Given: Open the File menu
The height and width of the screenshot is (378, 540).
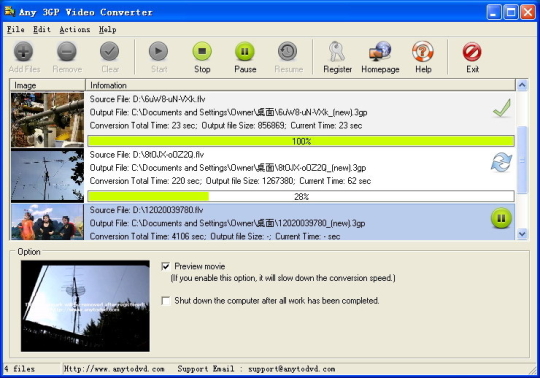Looking at the screenshot, I should point(15,30).
